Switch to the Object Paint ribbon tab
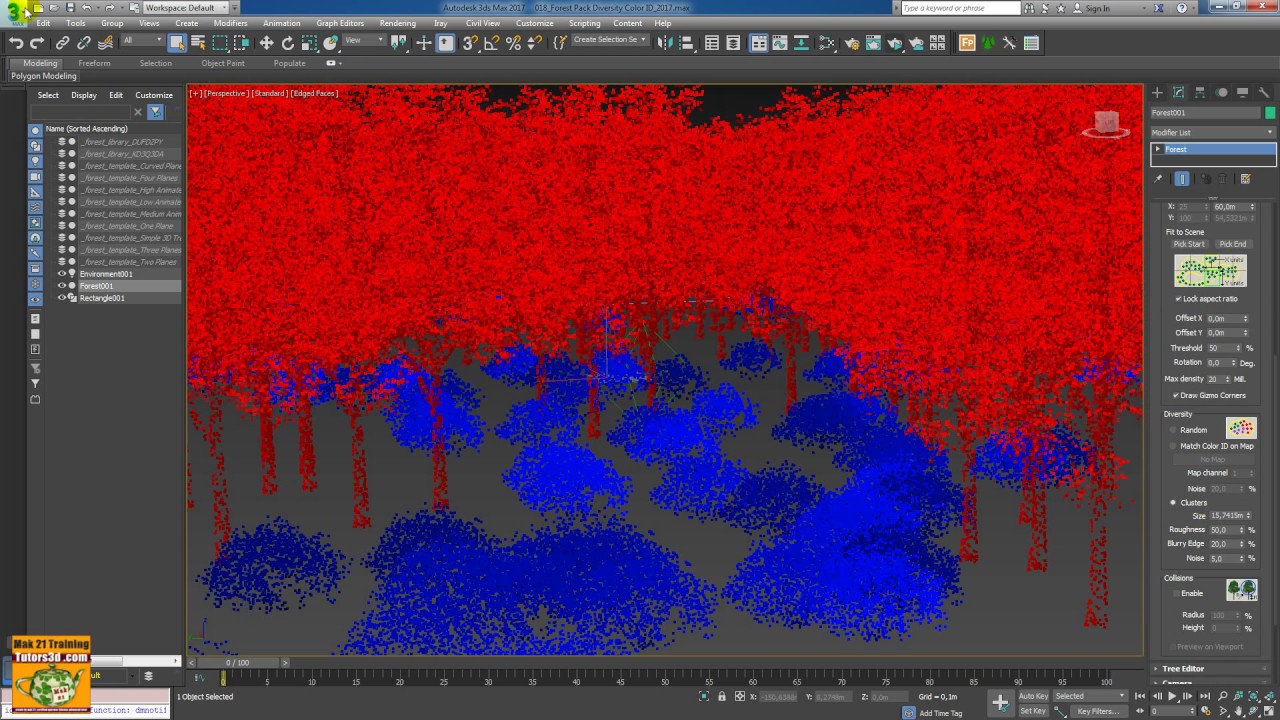The image size is (1280, 720). click(x=222, y=63)
